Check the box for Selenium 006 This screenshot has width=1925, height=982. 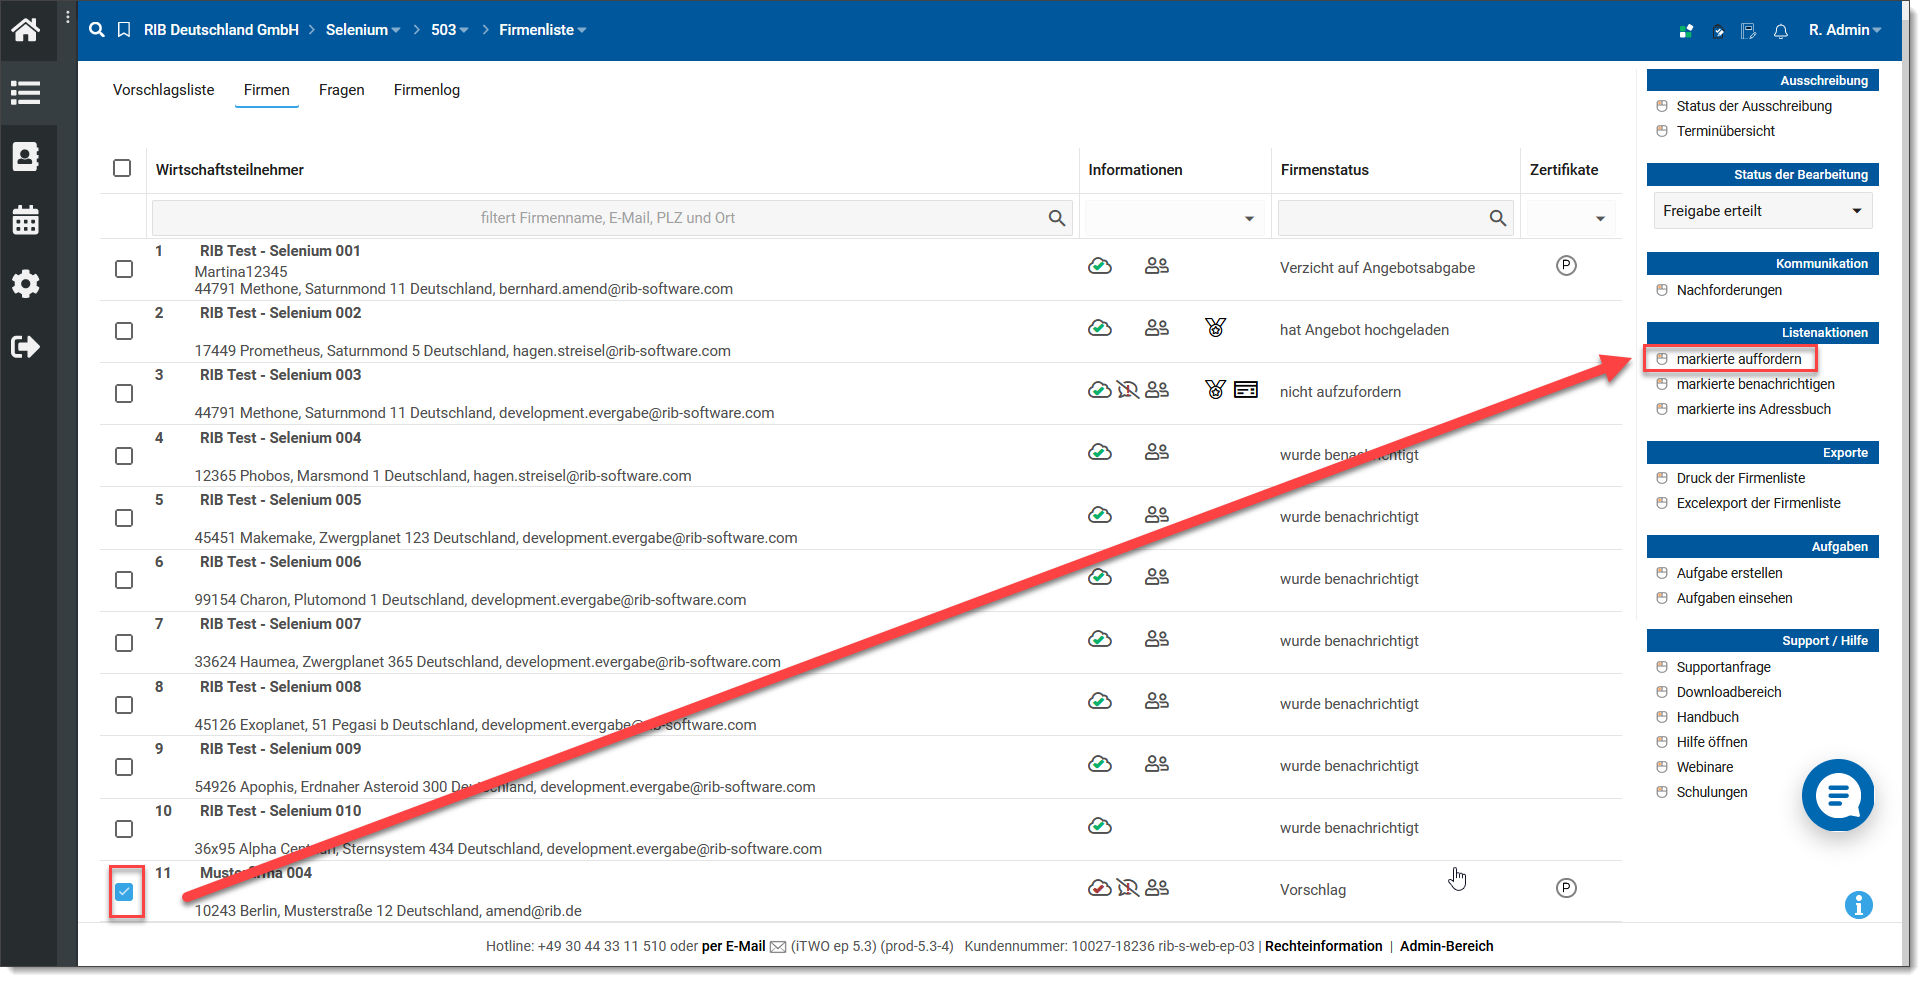point(124,580)
